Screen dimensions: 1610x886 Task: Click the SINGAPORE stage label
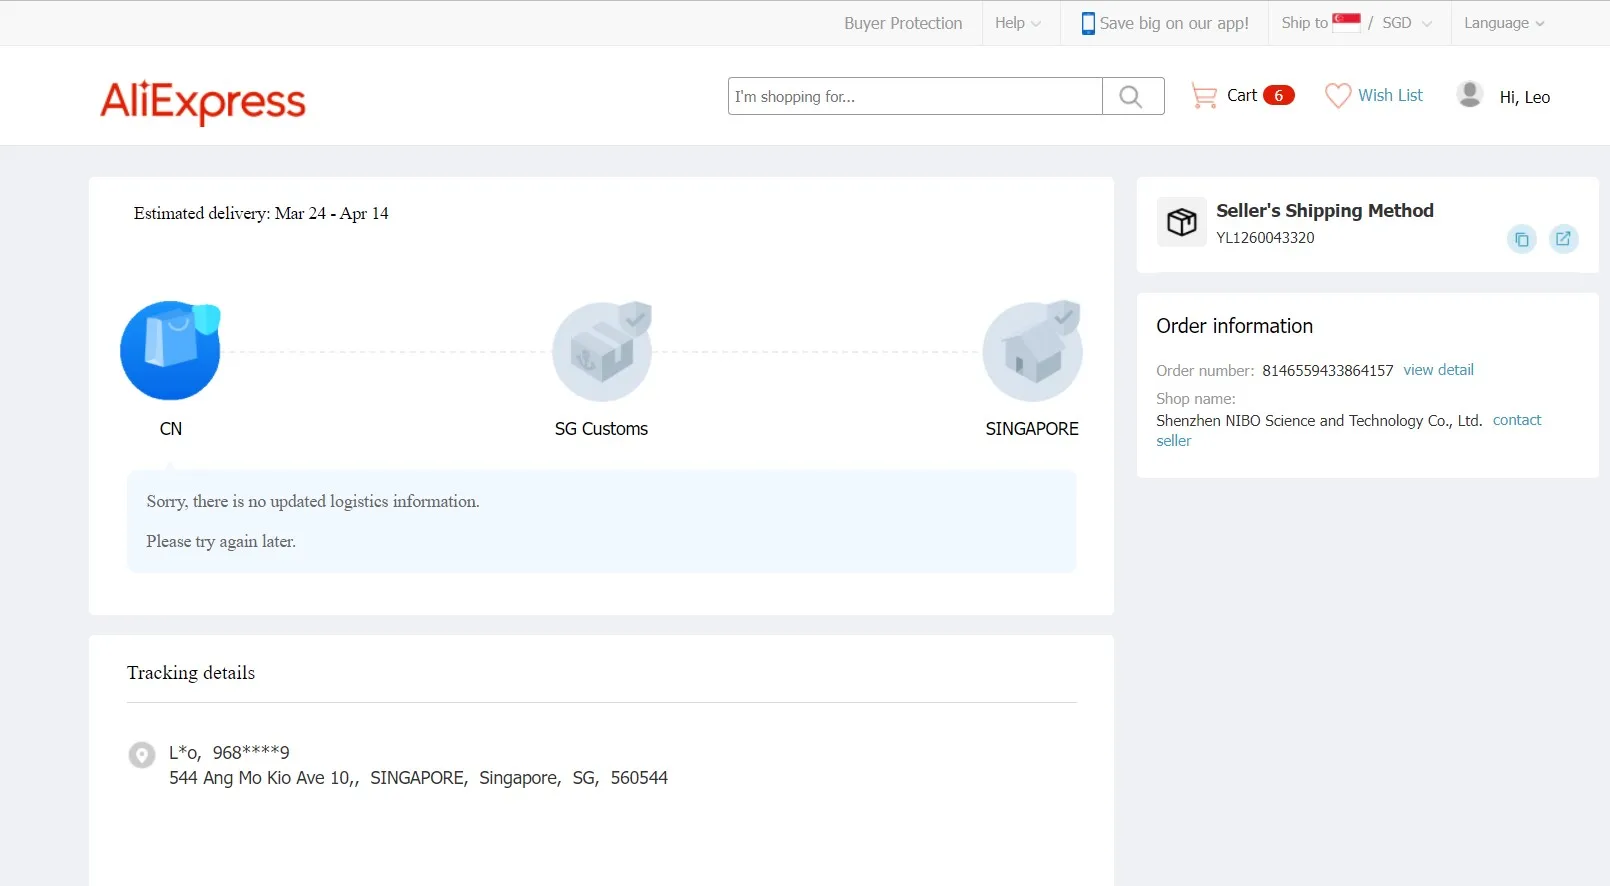tap(1032, 429)
